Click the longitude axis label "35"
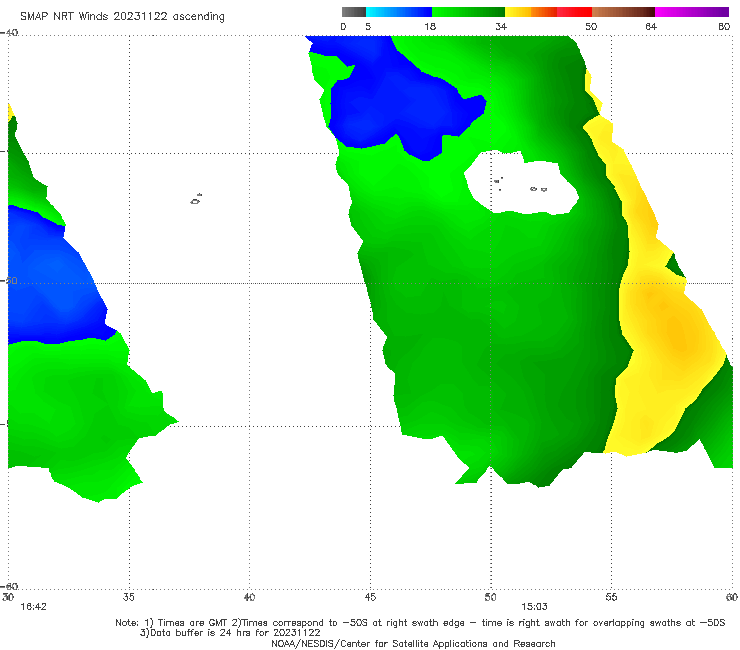 click(x=128, y=597)
